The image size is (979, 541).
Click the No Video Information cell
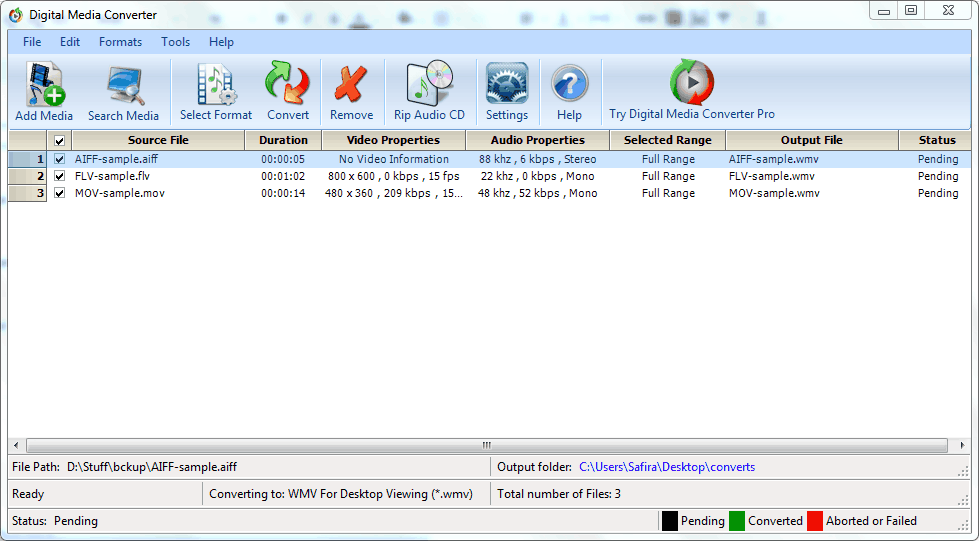click(x=394, y=159)
